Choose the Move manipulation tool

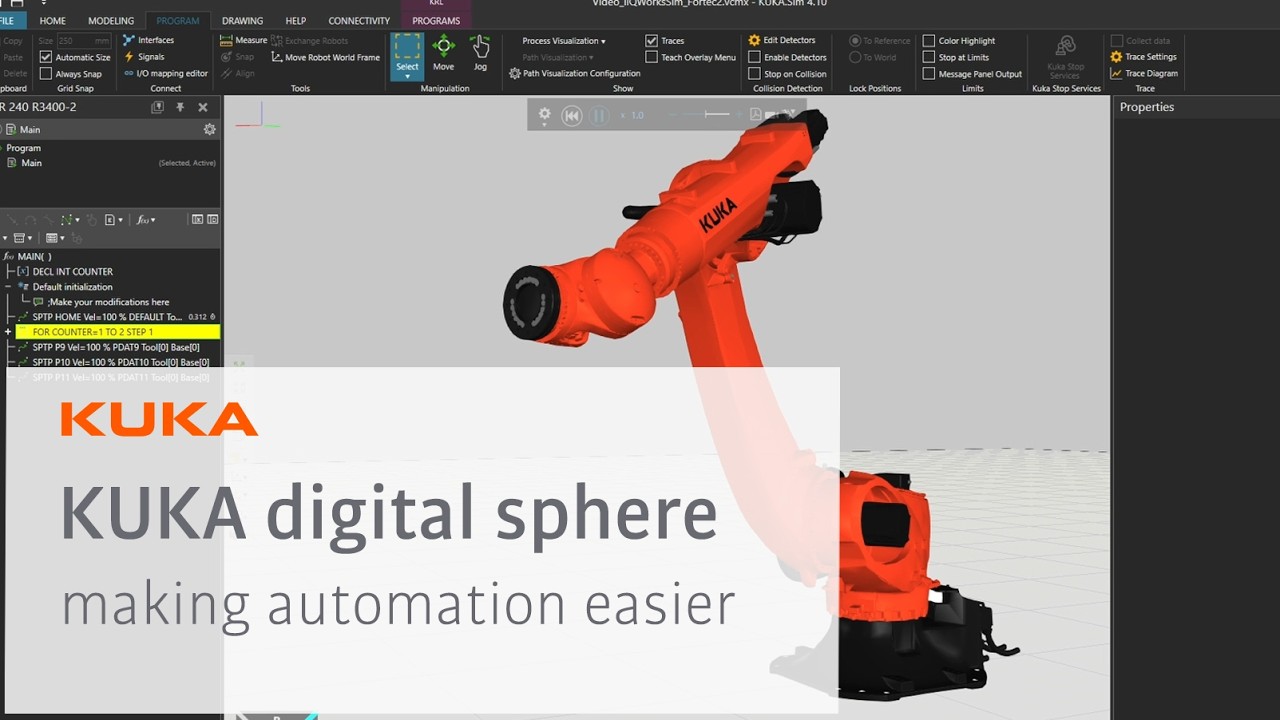pos(443,54)
